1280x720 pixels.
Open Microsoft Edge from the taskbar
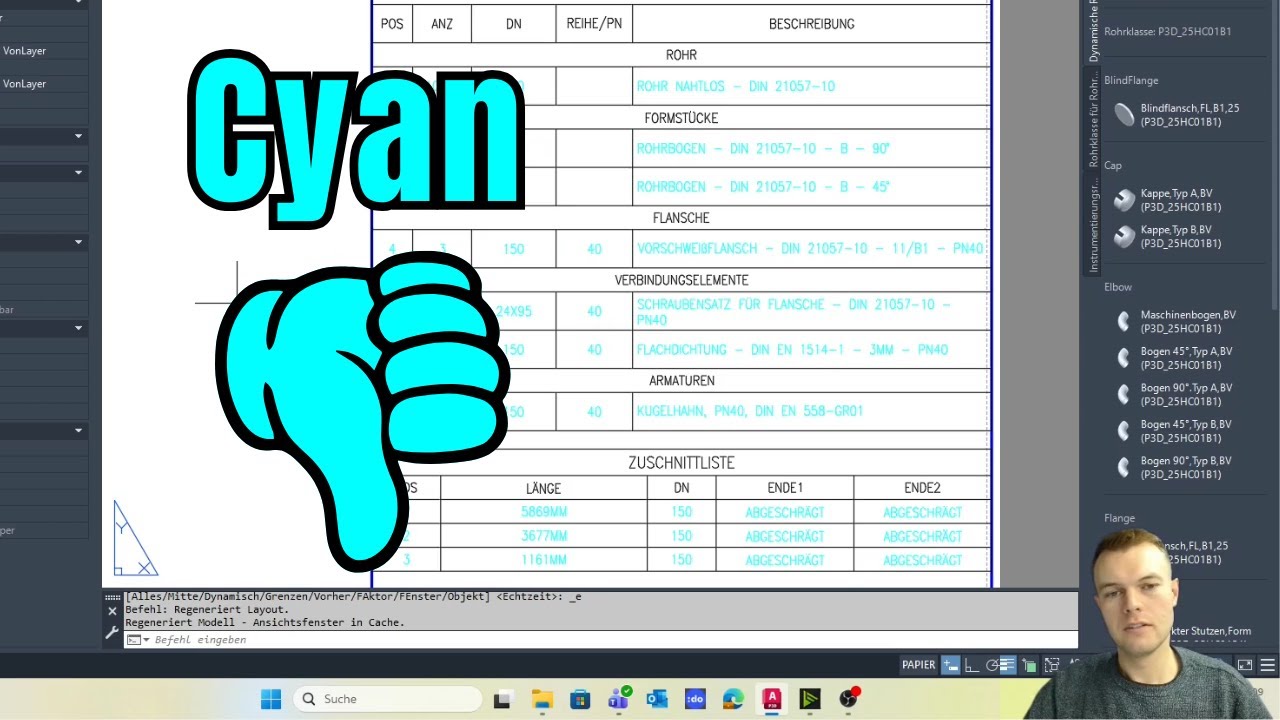click(733, 699)
